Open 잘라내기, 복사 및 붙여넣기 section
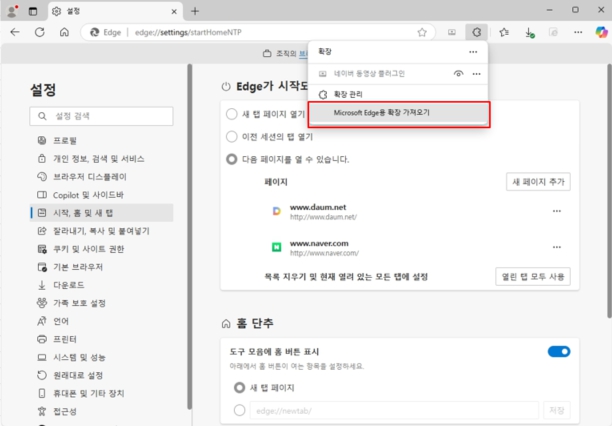 click(x=101, y=231)
